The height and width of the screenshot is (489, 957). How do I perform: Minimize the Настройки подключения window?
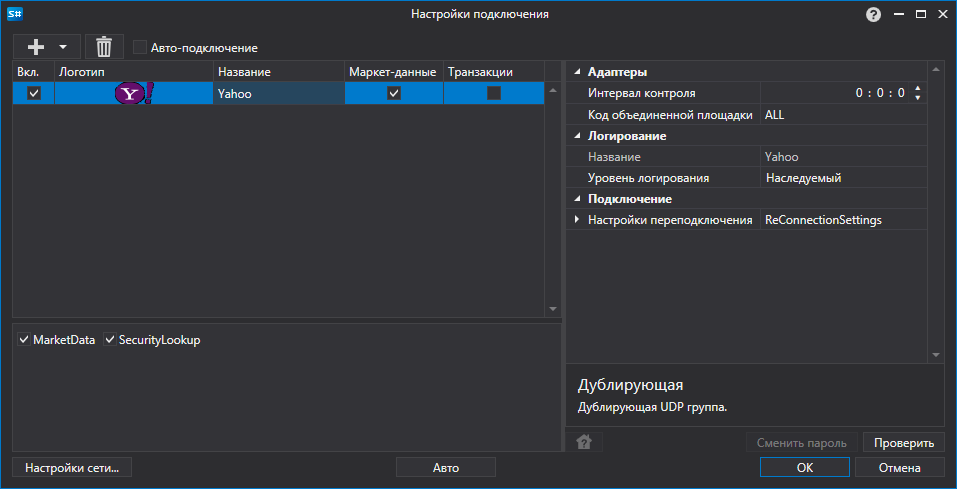point(898,15)
